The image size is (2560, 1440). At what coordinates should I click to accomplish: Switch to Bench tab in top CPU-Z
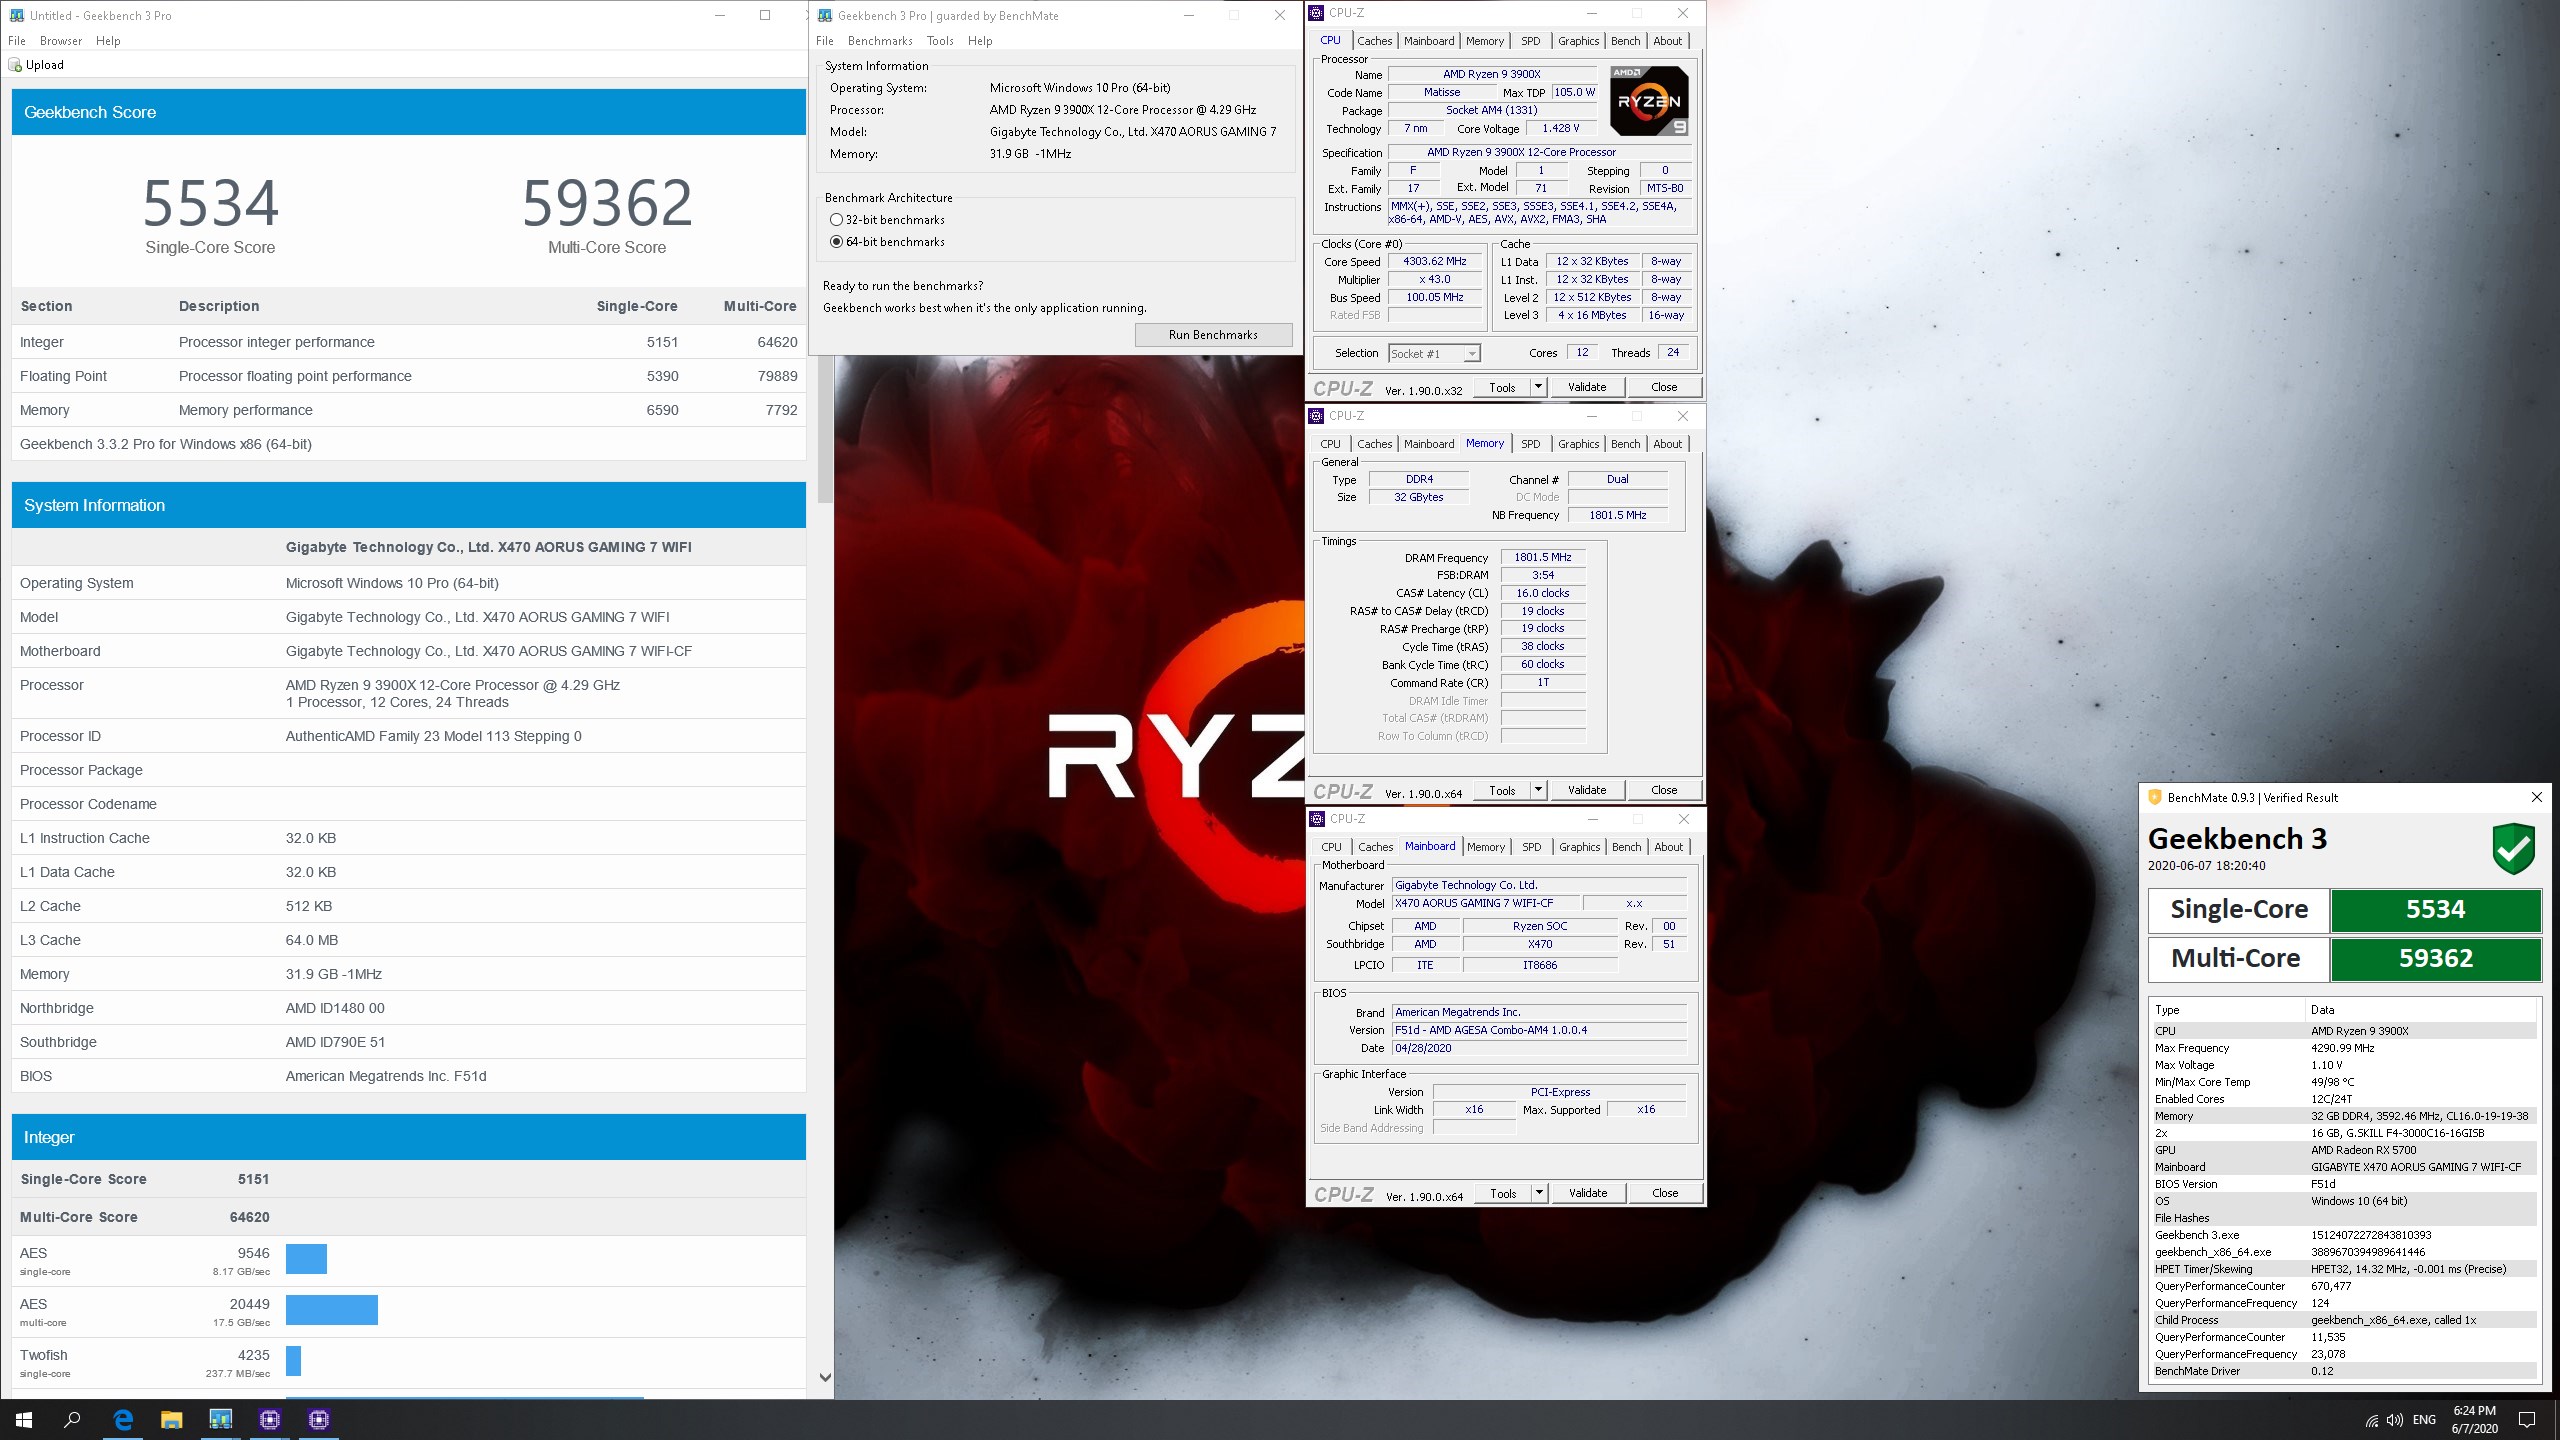click(1625, 41)
